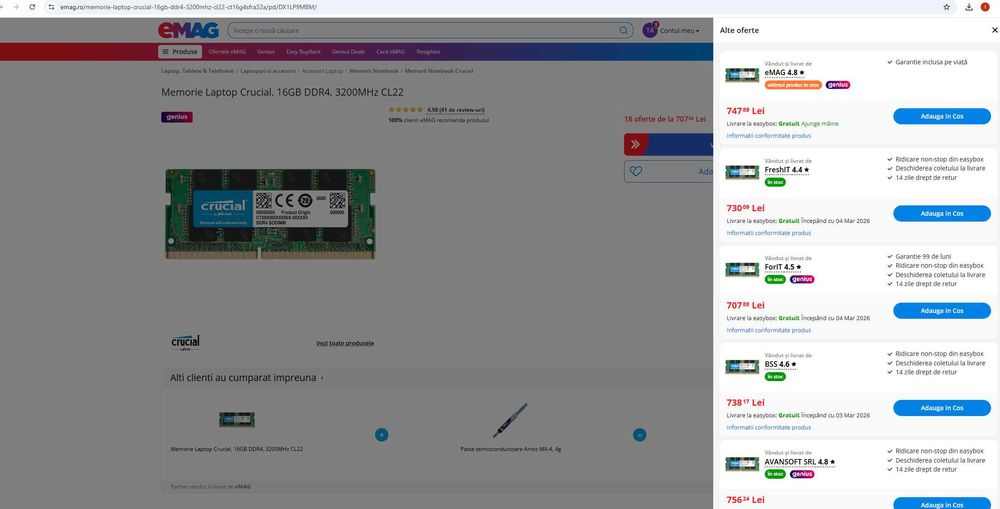This screenshot has width=1000, height=509.
Task: Open seller eMAG 4.8 in offers panel
Action: point(784,73)
